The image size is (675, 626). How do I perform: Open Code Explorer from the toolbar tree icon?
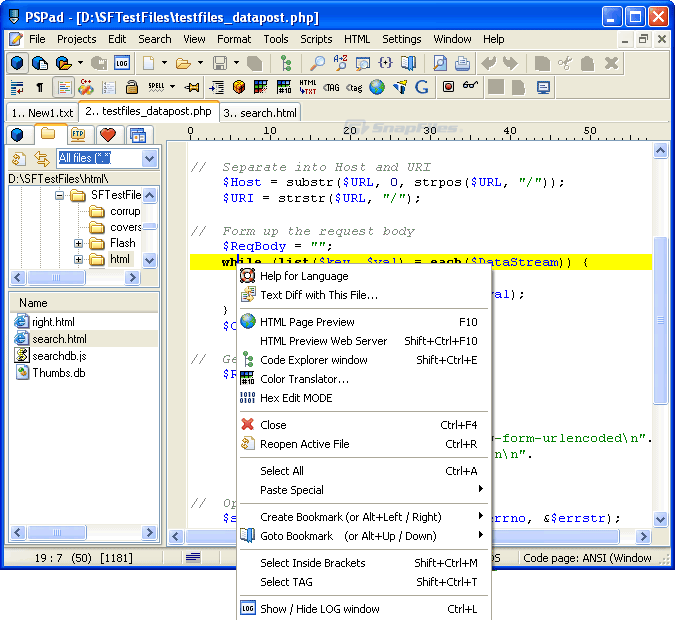[x=285, y=63]
